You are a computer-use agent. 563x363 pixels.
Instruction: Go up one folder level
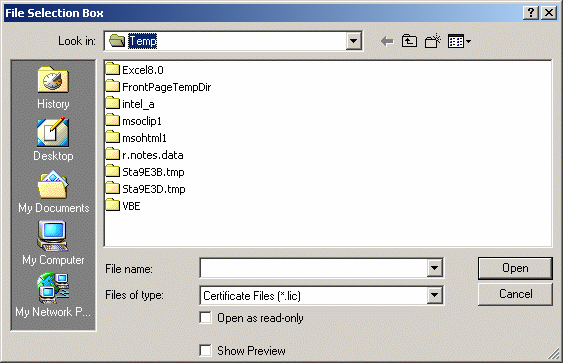pos(409,41)
